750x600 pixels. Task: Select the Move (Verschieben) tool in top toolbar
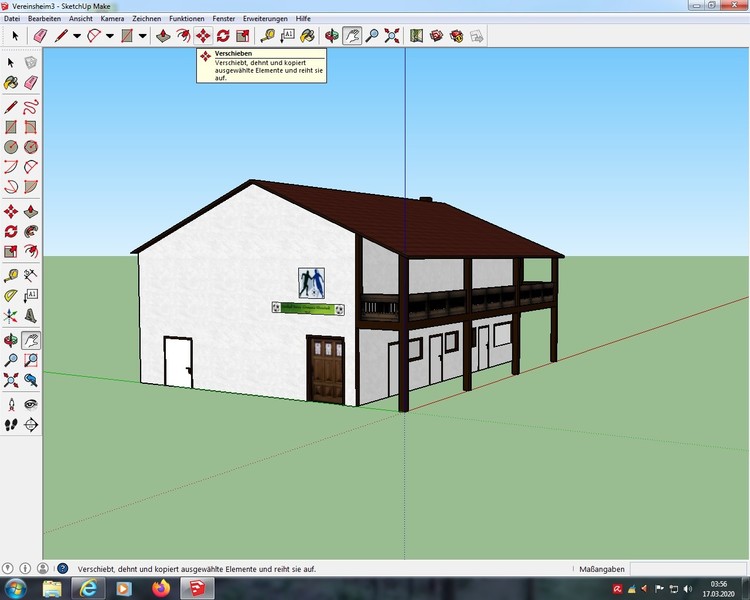pyautogui.click(x=203, y=36)
